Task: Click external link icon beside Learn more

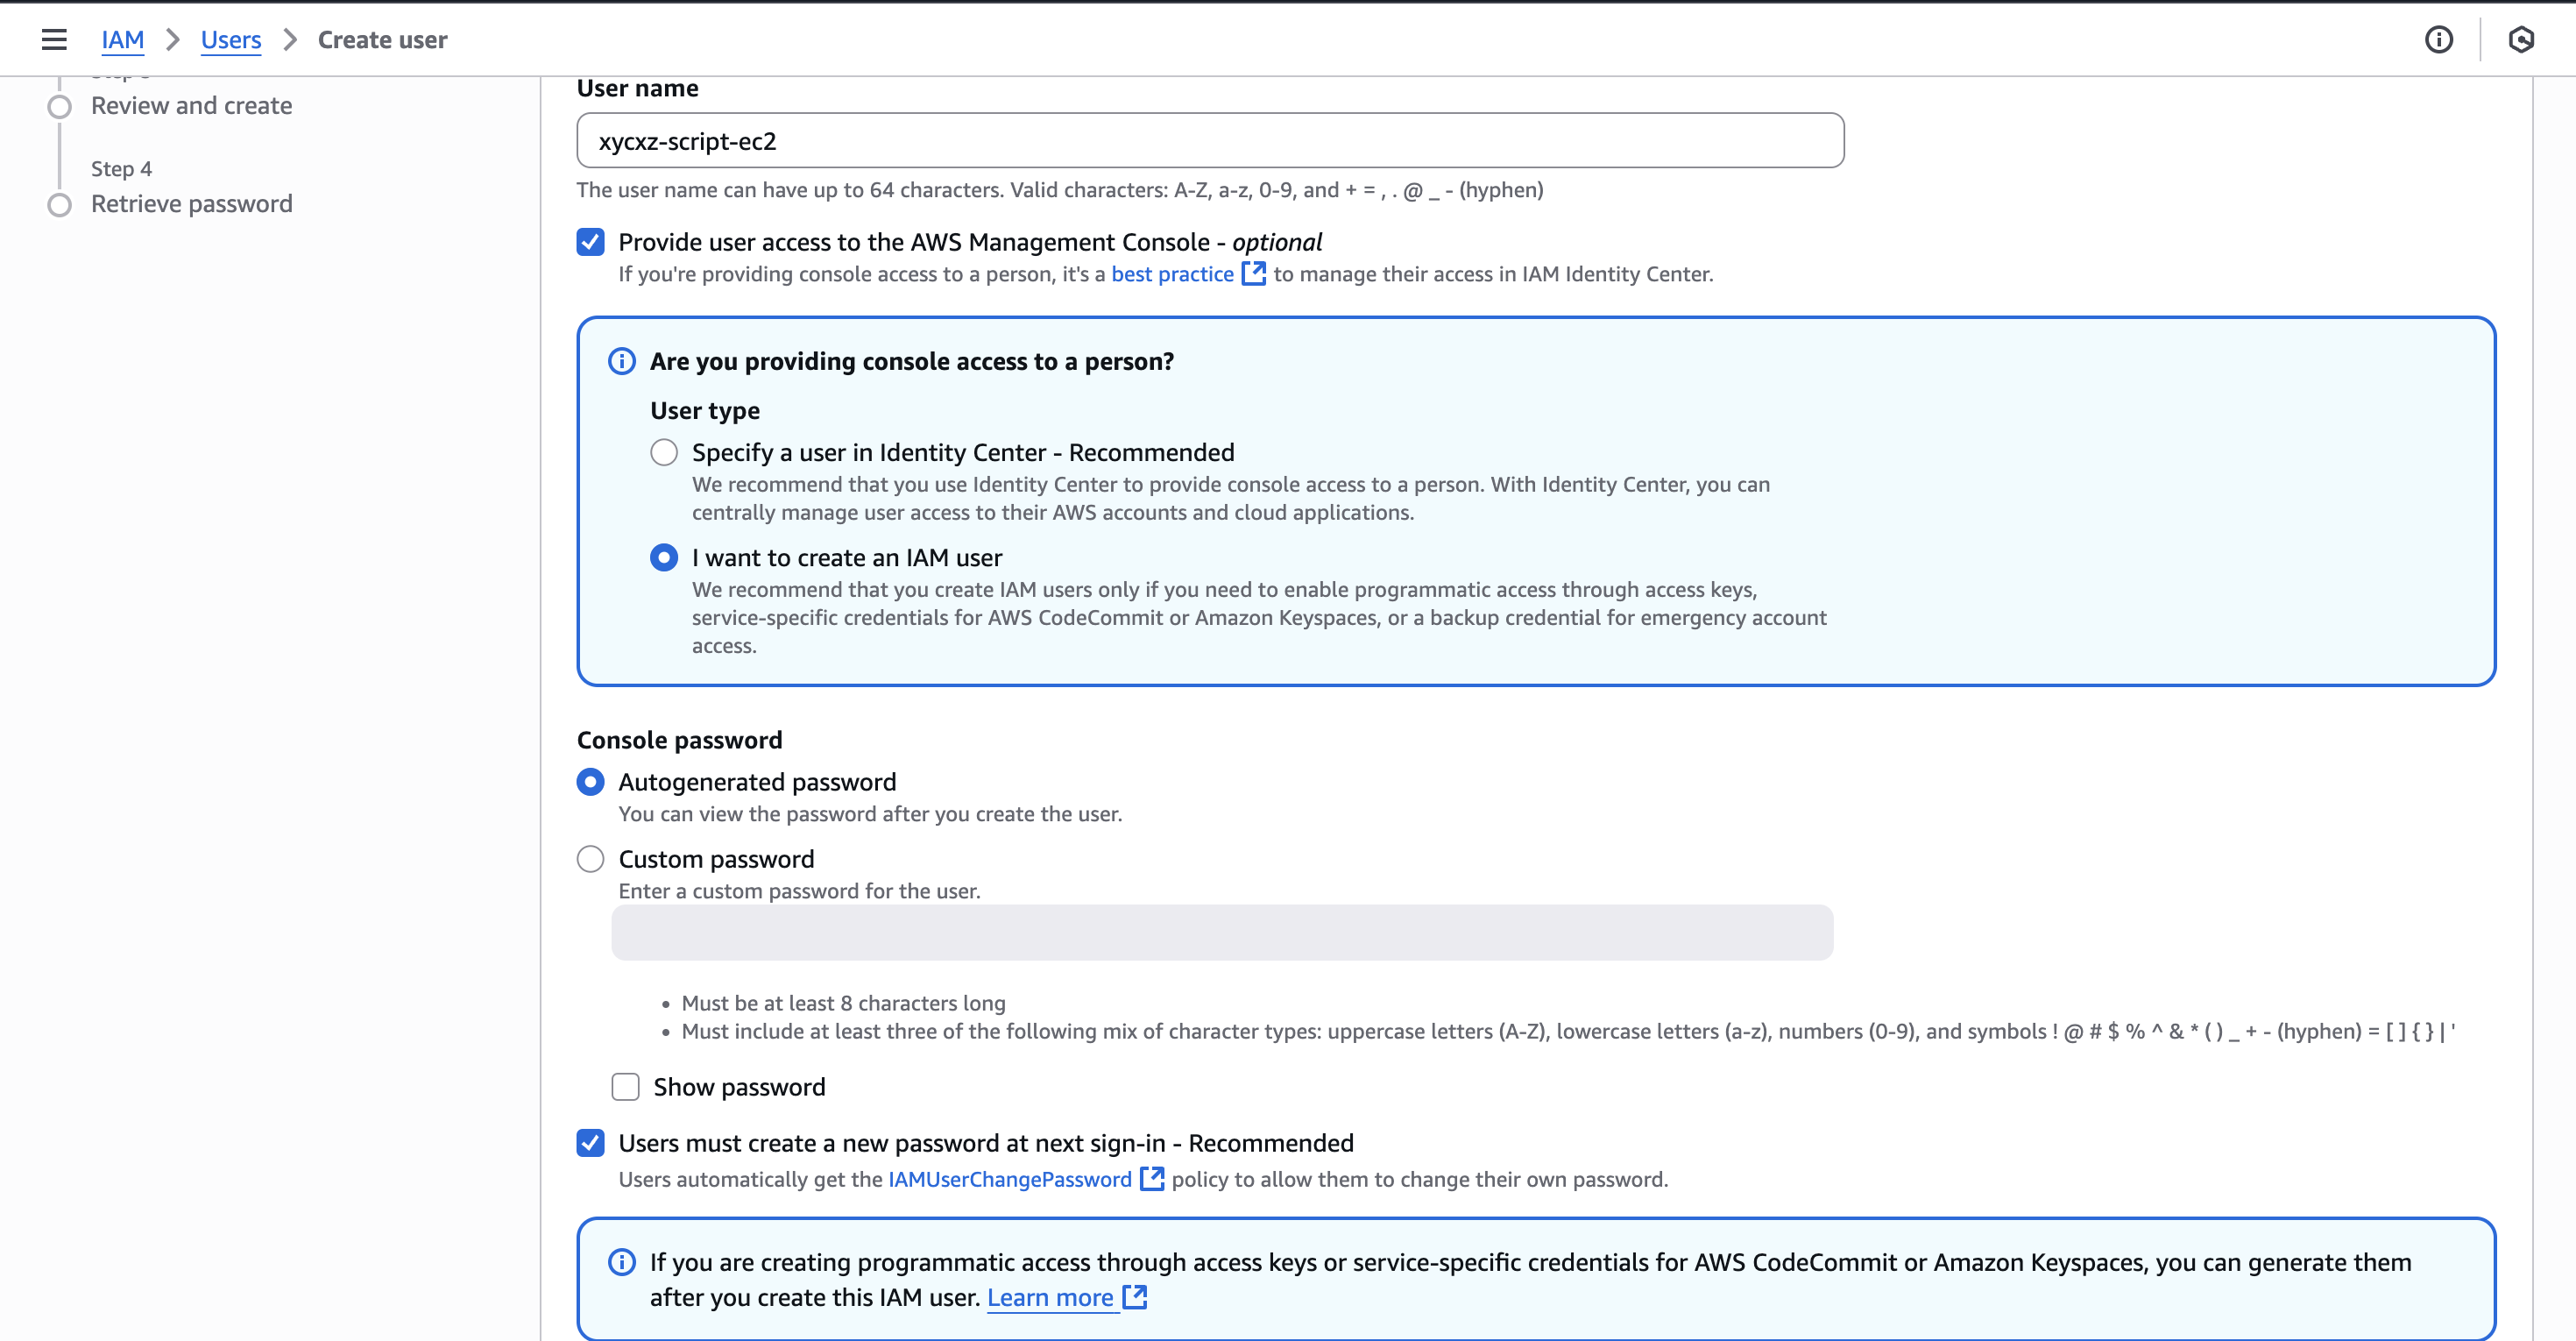Action: [1134, 1297]
